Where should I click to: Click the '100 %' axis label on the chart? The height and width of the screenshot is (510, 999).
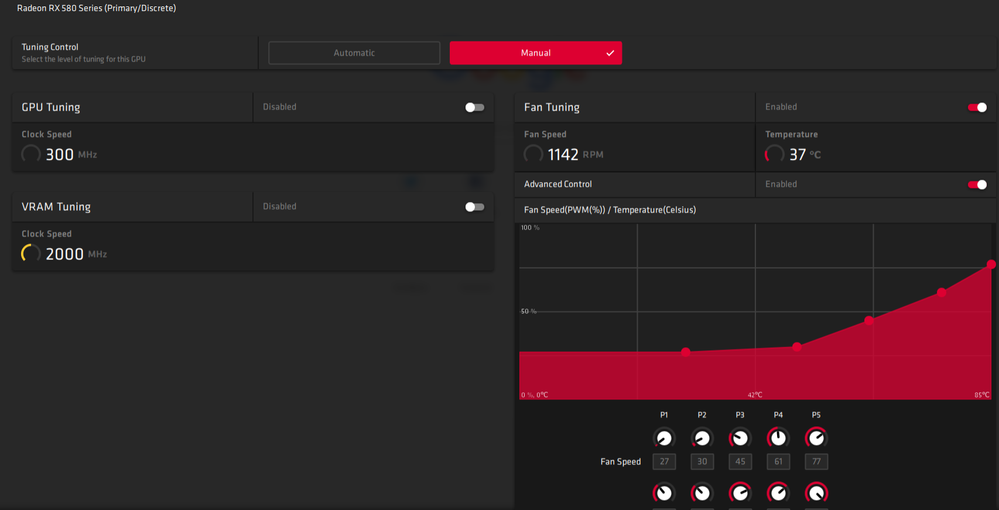point(530,228)
